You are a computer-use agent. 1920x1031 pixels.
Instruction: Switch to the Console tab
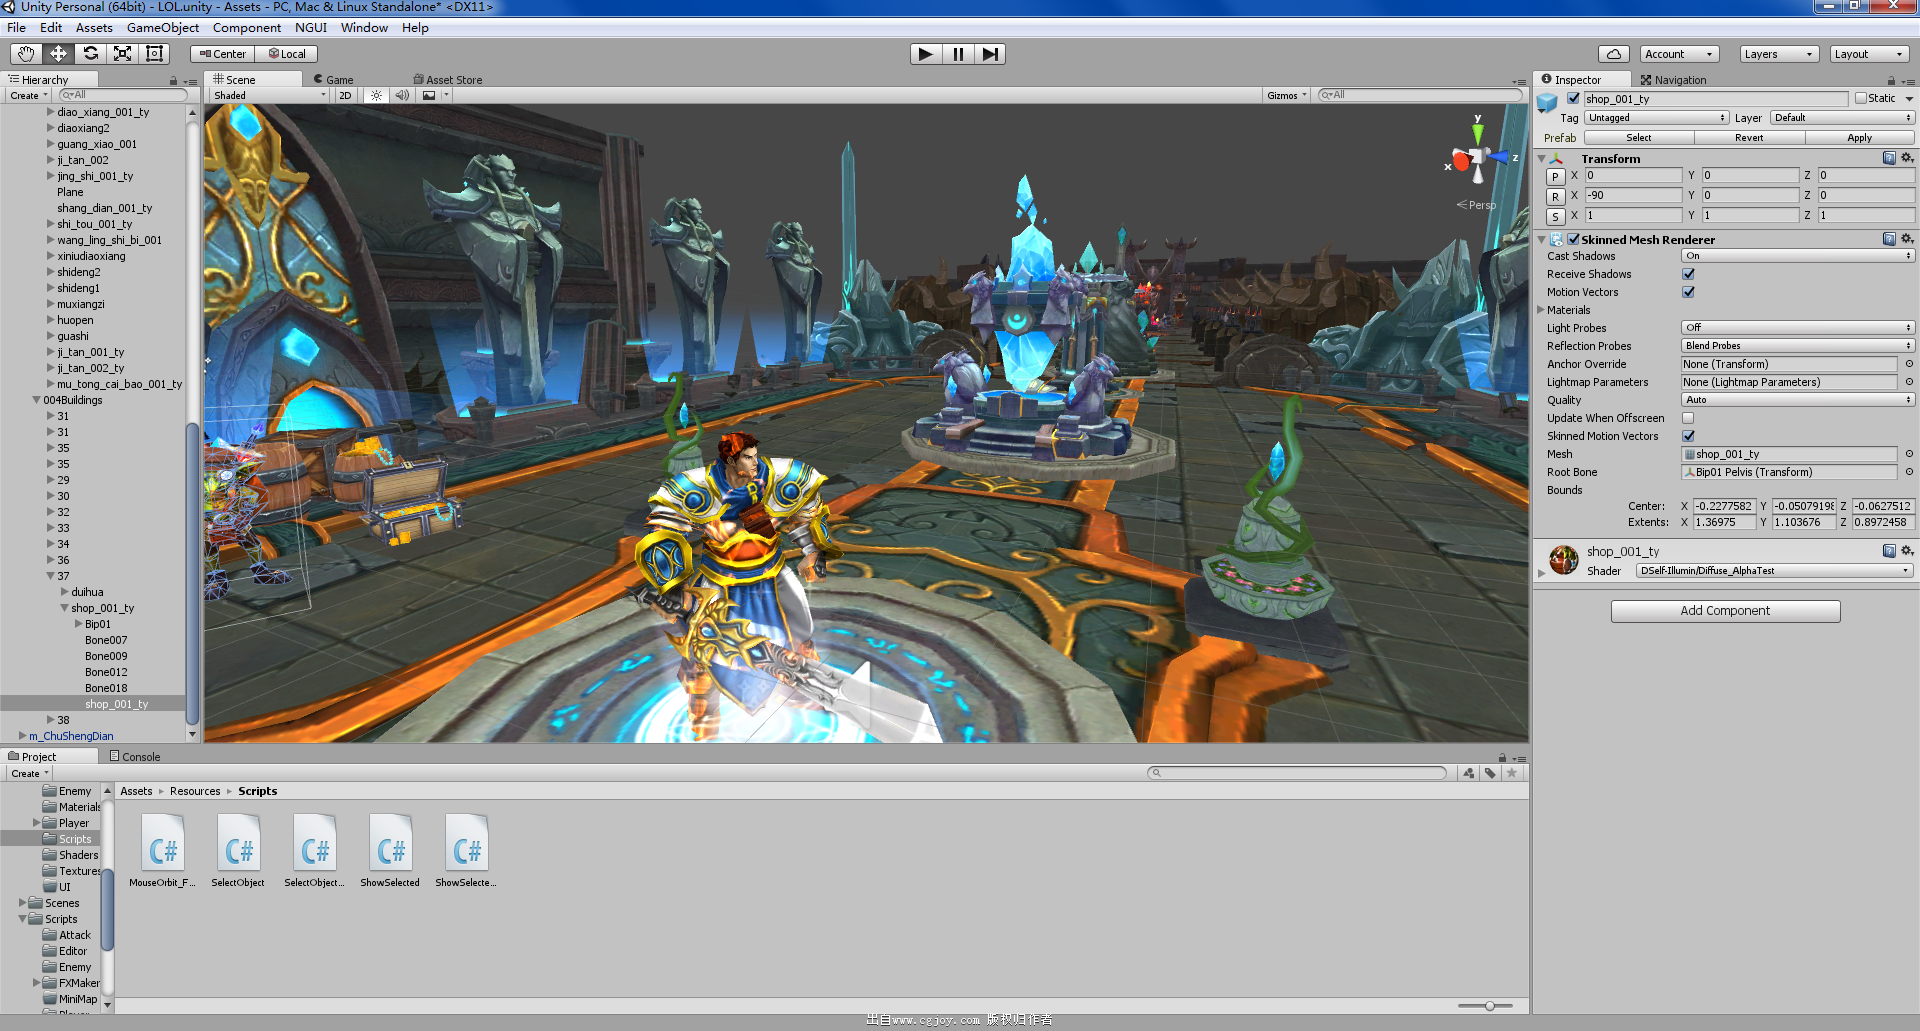[x=135, y=757]
